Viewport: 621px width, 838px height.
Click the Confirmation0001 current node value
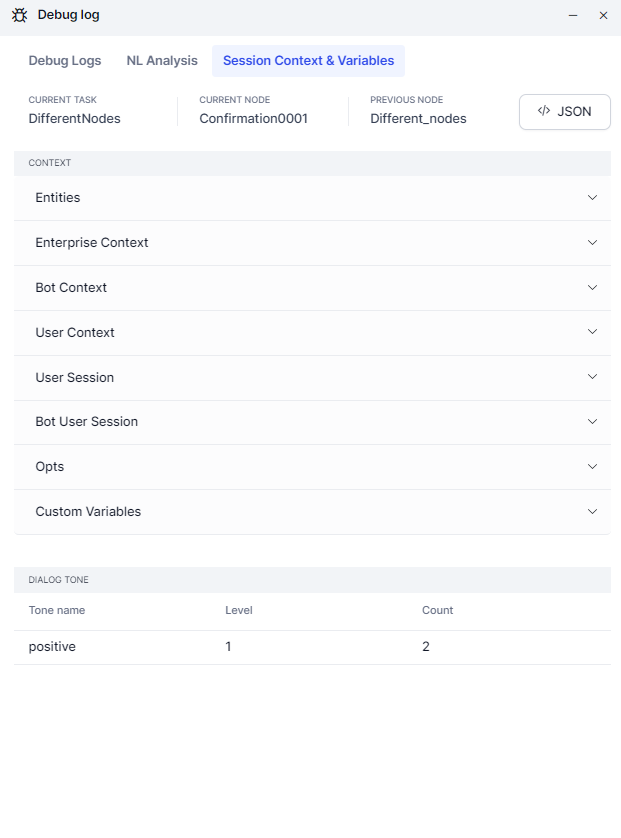click(x=253, y=118)
